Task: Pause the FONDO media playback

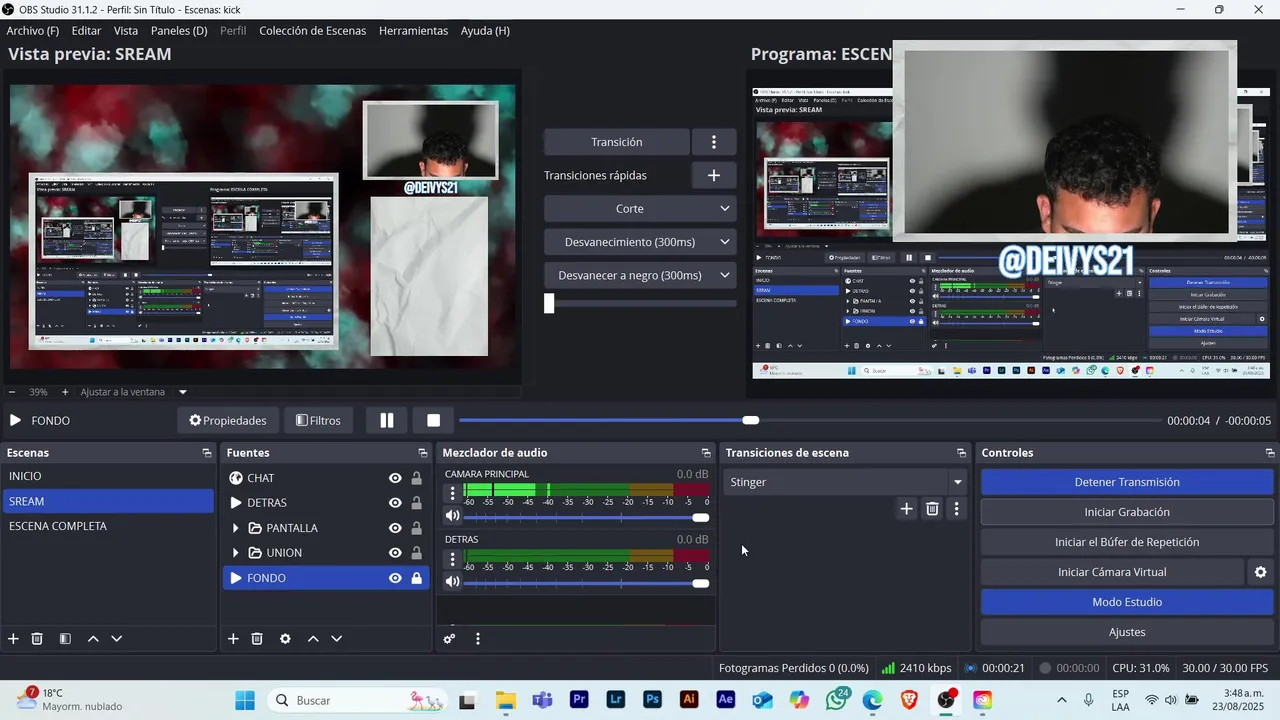Action: 387,420
